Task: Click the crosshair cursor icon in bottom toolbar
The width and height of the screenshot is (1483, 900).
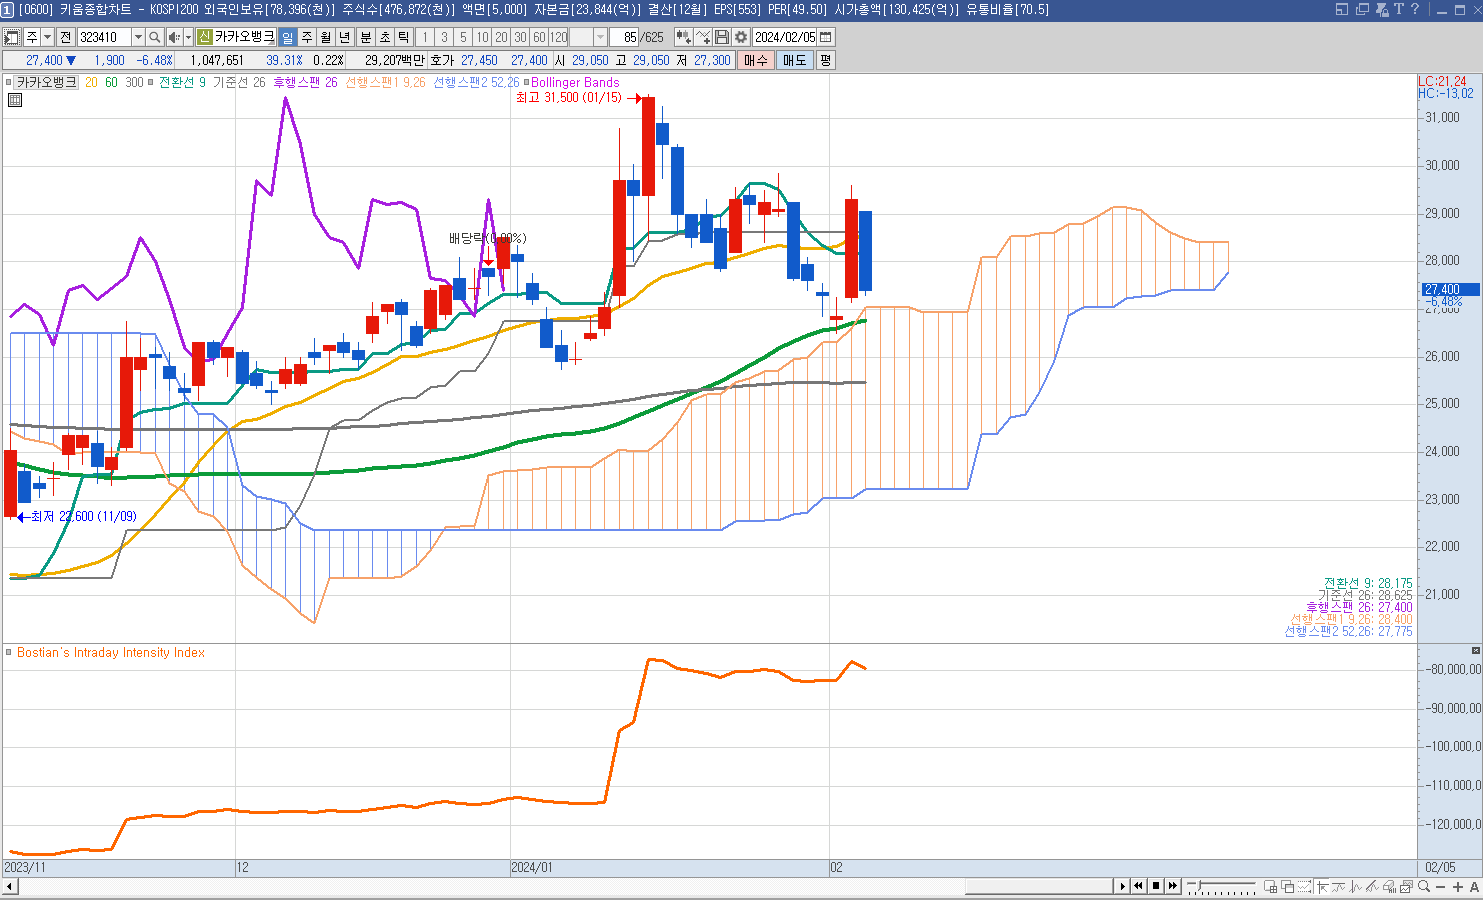Action: tap(1322, 886)
